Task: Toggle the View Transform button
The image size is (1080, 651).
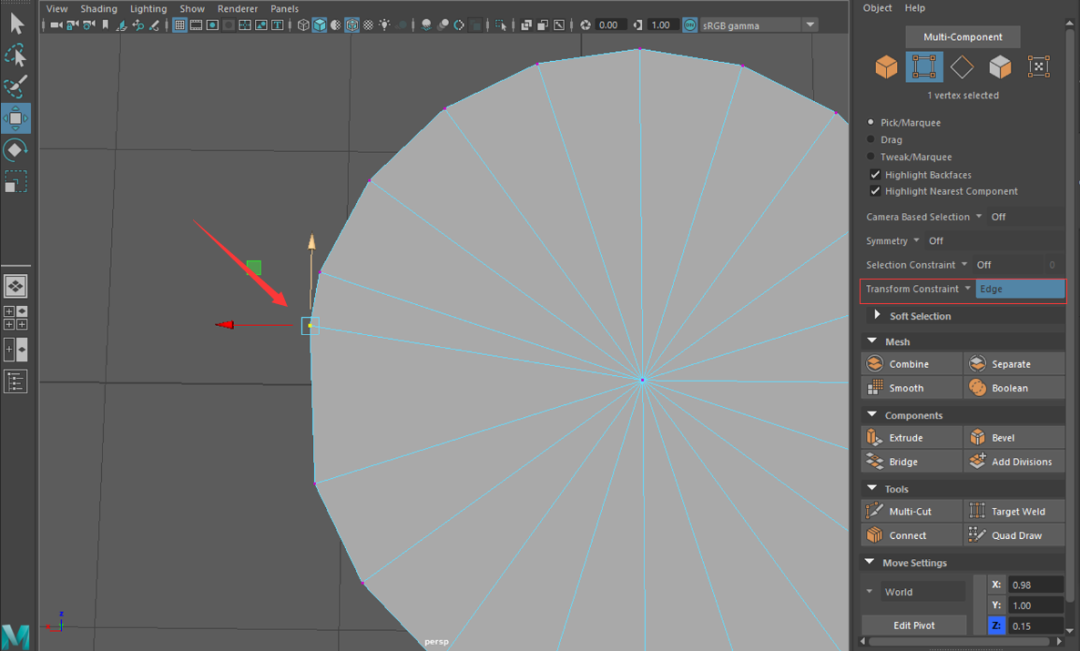Action: pyautogui.click(x=690, y=25)
